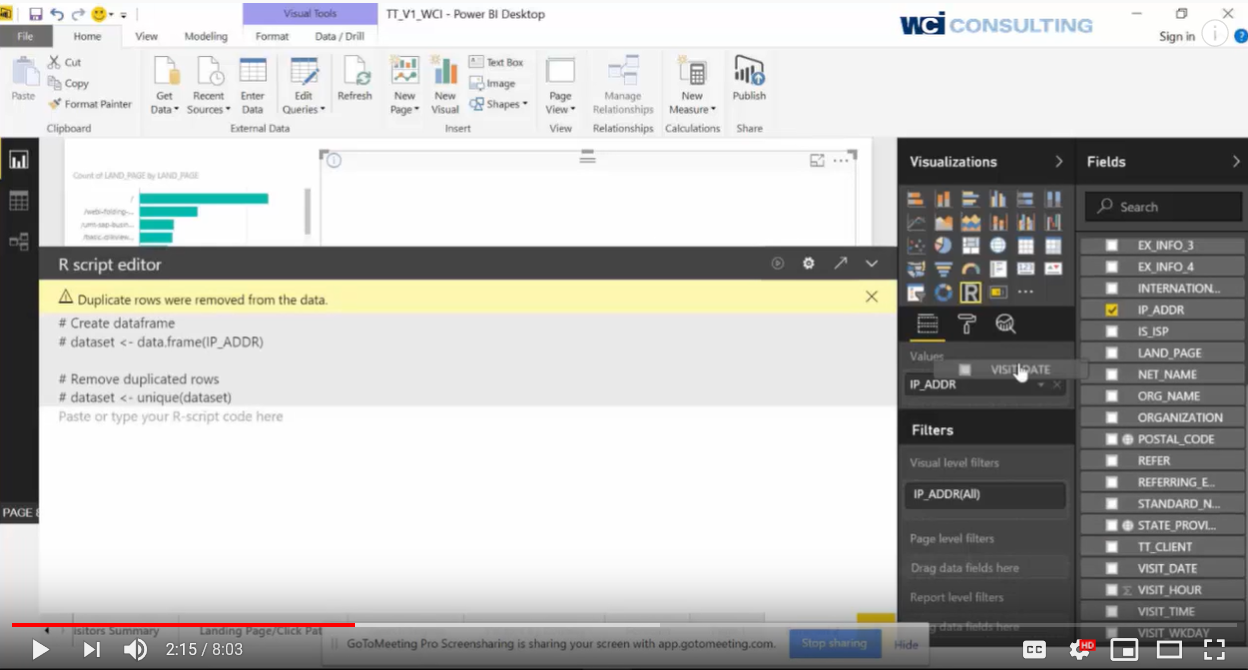
Task: Switch to the View ribbon tab
Action: click(x=146, y=36)
